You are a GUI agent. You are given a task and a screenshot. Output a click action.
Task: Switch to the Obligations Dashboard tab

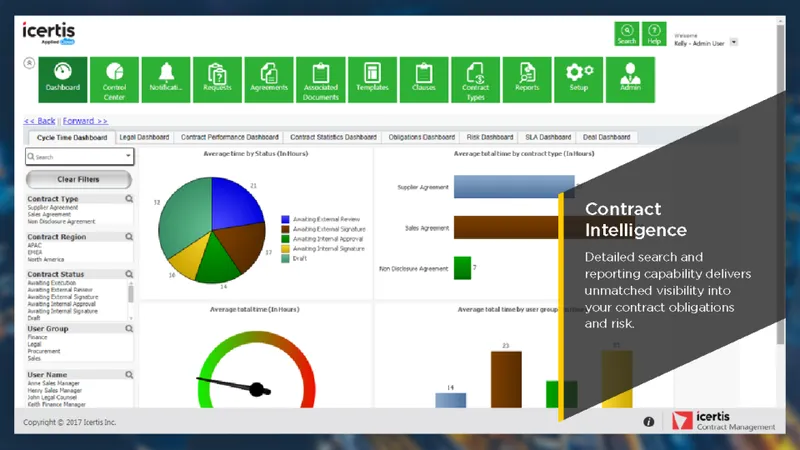pyautogui.click(x=421, y=137)
